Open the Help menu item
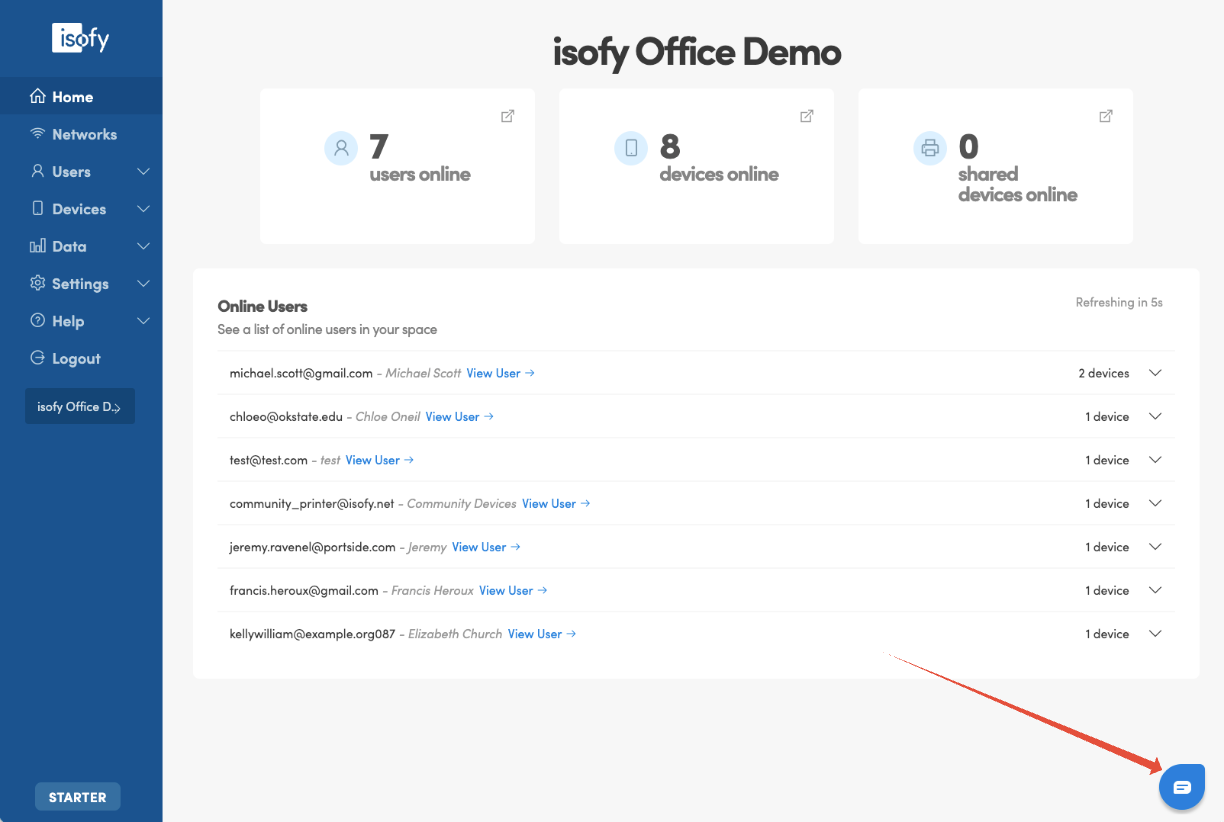 click(x=81, y=321)
